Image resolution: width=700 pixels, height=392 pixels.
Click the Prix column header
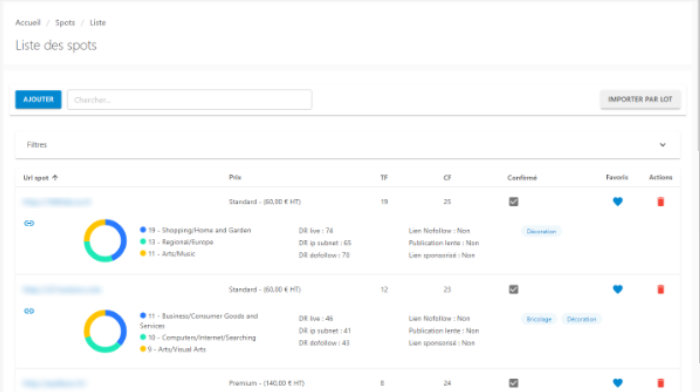(x=235, y=177)
